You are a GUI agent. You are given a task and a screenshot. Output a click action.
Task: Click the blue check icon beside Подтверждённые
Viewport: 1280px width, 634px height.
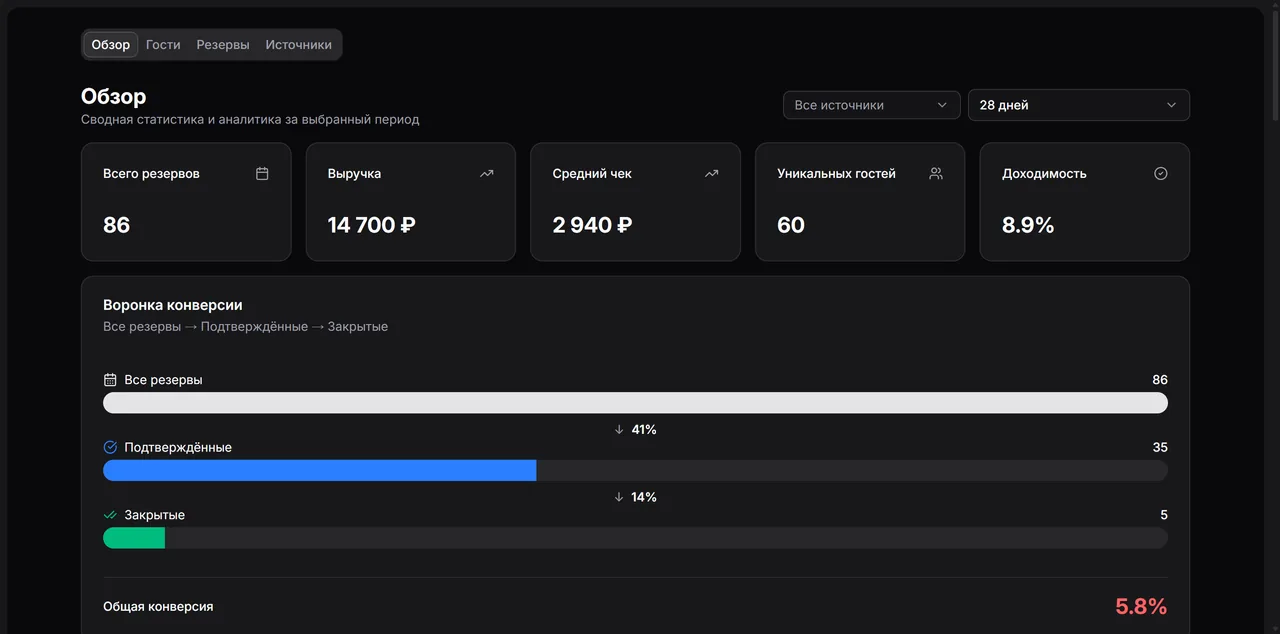coord(111,447)
